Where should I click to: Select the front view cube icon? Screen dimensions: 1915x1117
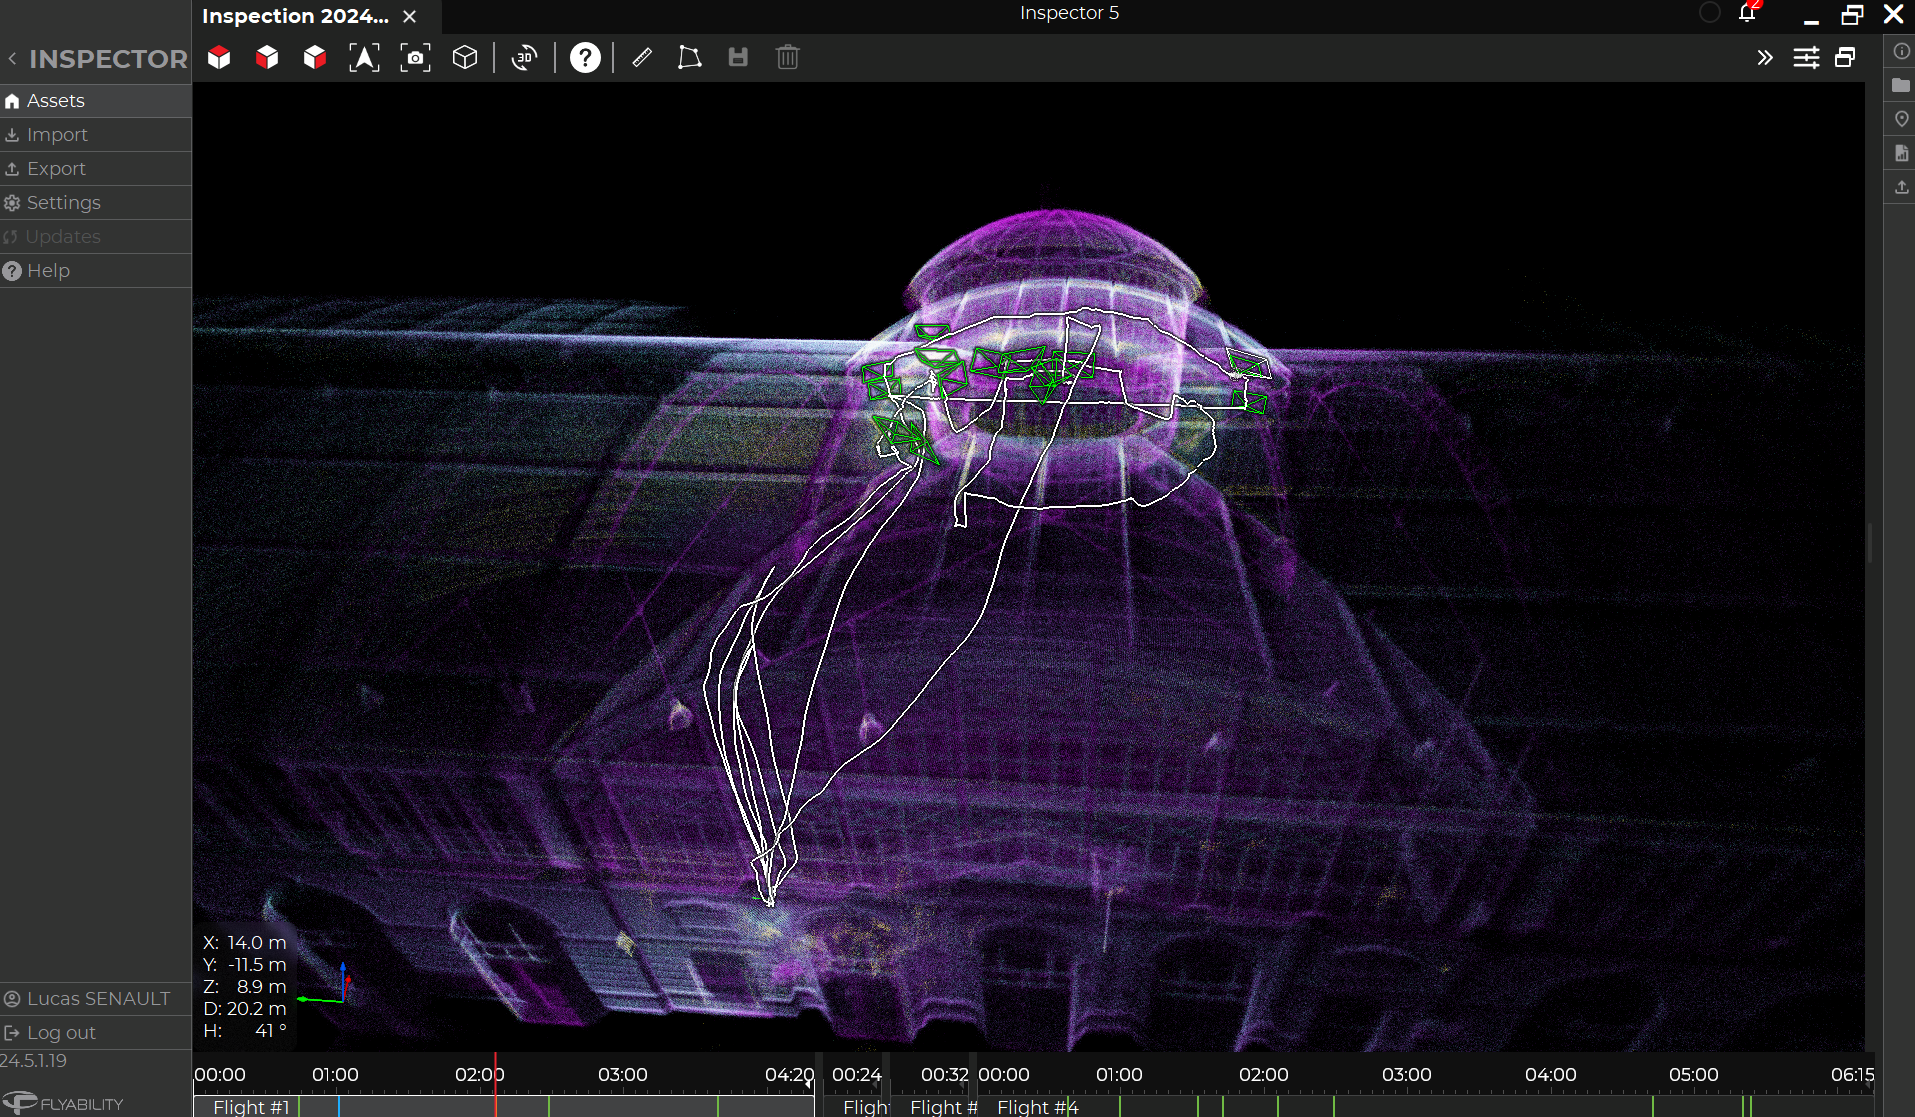click(267, 58)
